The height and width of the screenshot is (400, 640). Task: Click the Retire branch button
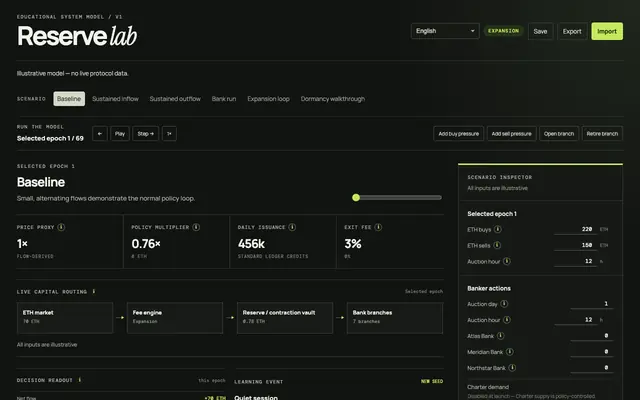602,133
